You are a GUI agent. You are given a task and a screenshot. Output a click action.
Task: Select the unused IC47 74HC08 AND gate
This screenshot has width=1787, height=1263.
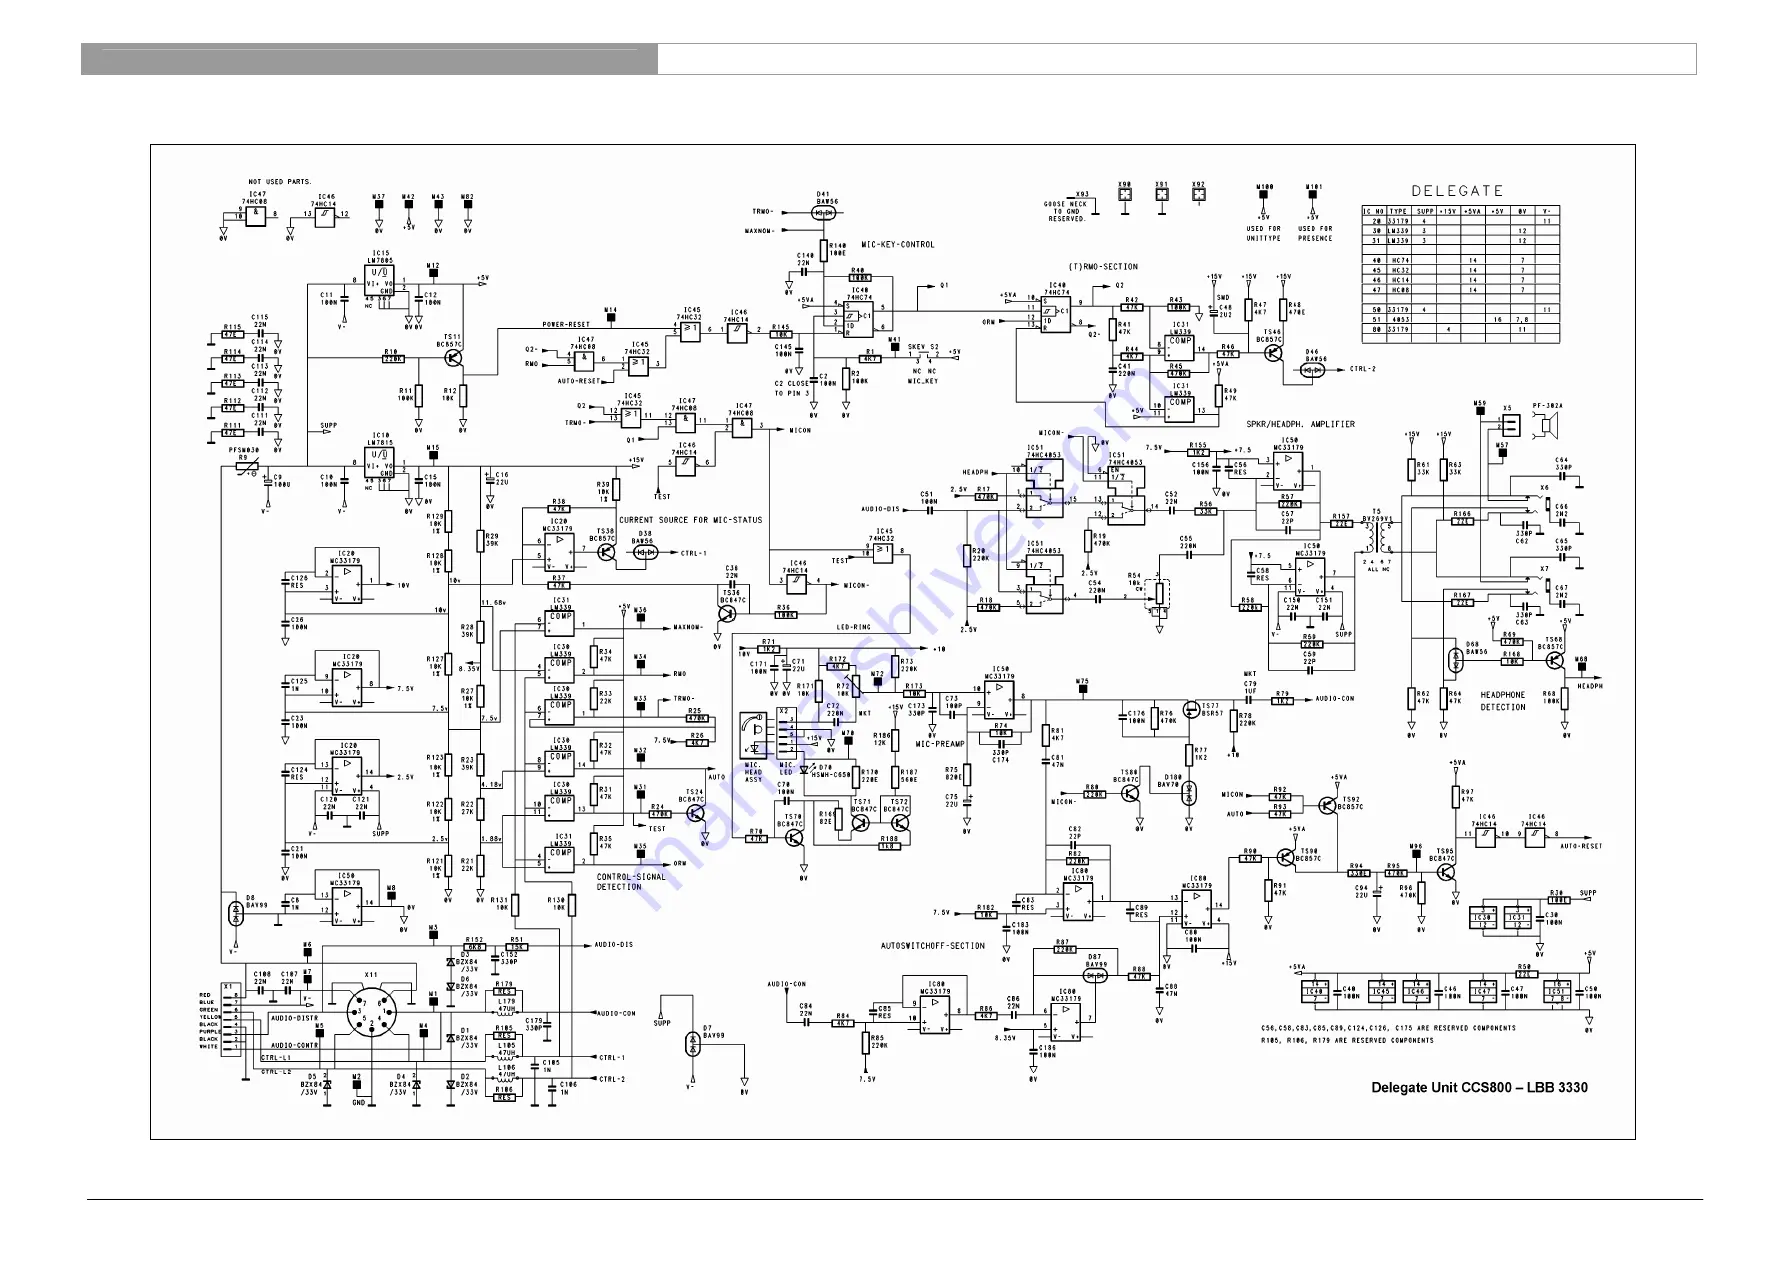pos(256,215)
